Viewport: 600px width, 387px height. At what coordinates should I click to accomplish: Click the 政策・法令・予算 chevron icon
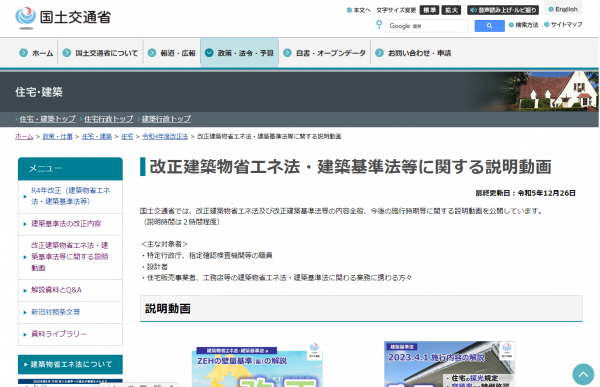coord(209,53)
